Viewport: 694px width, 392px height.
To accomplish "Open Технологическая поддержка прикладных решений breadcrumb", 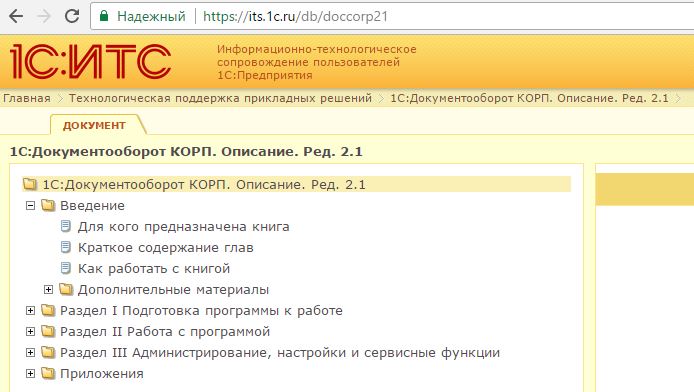I will [x=220, y=98].
